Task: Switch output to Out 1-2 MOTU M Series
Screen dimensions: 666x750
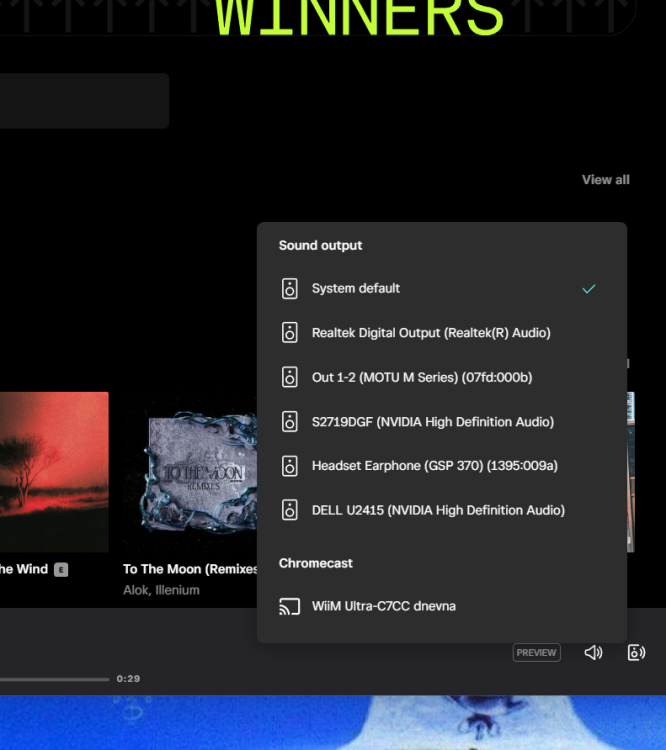Action: (x=421, y=377)
